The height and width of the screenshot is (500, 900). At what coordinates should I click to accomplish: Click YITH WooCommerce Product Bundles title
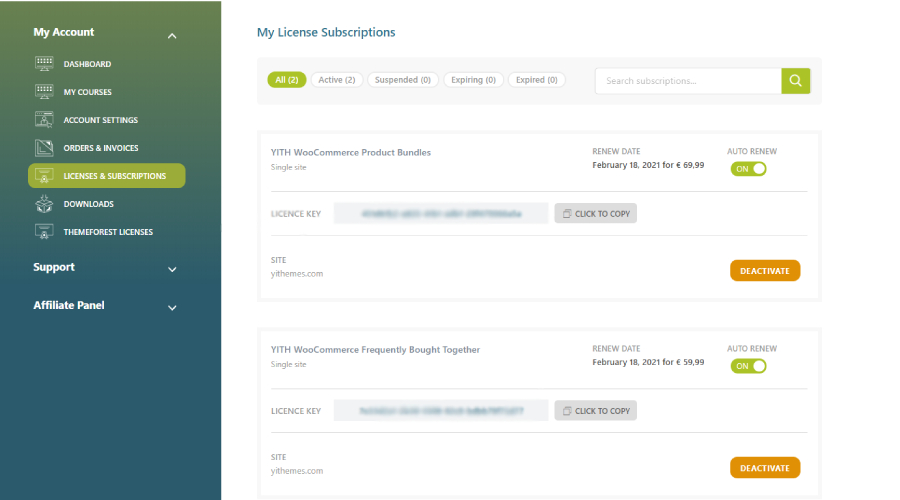pyautogui.click(x=351, y=152)
